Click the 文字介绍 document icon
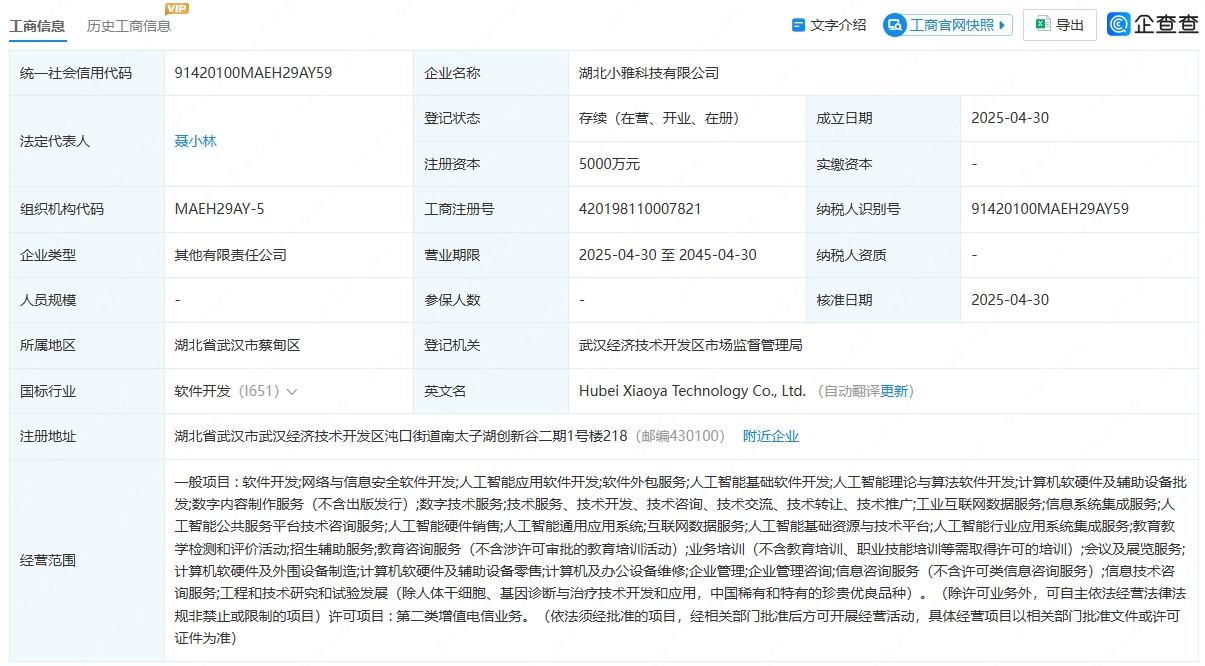The height and width of the screenshot is (666, 1205). [x=798, y=25]
